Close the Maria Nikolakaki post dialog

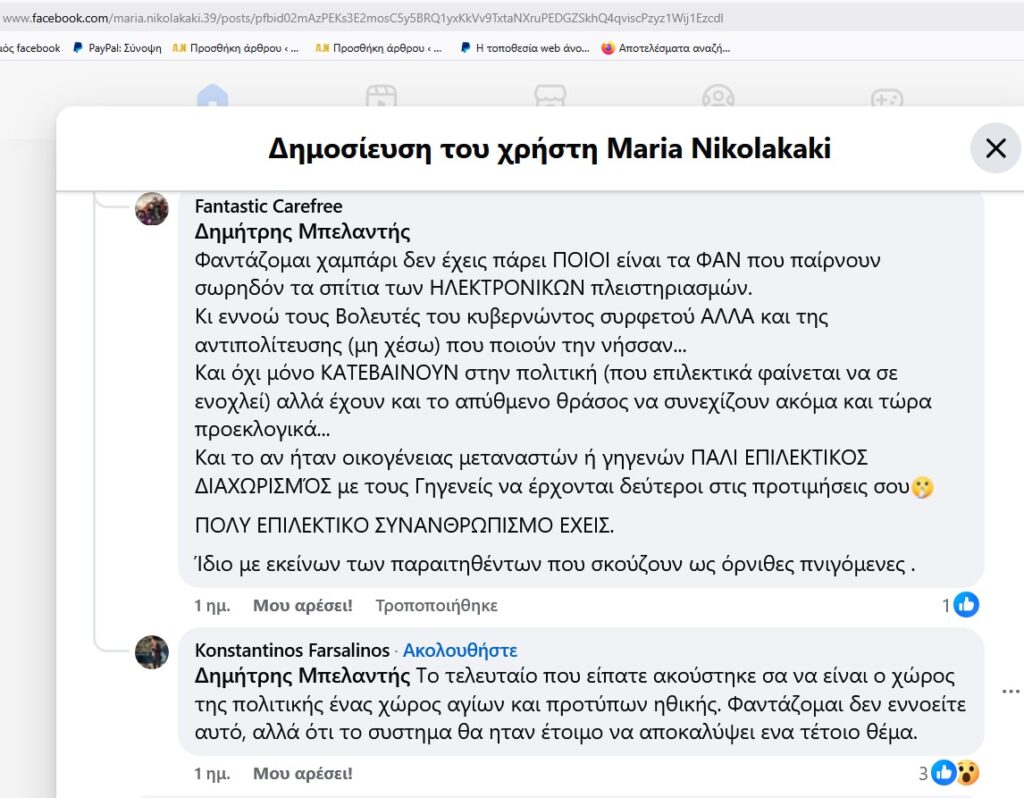[x=995, y=148]
